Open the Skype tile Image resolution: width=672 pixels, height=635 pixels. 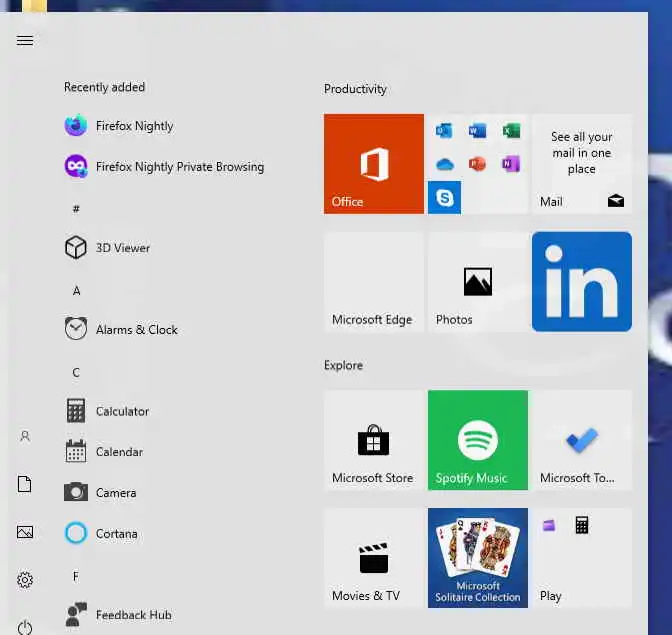tap(444, 198)
